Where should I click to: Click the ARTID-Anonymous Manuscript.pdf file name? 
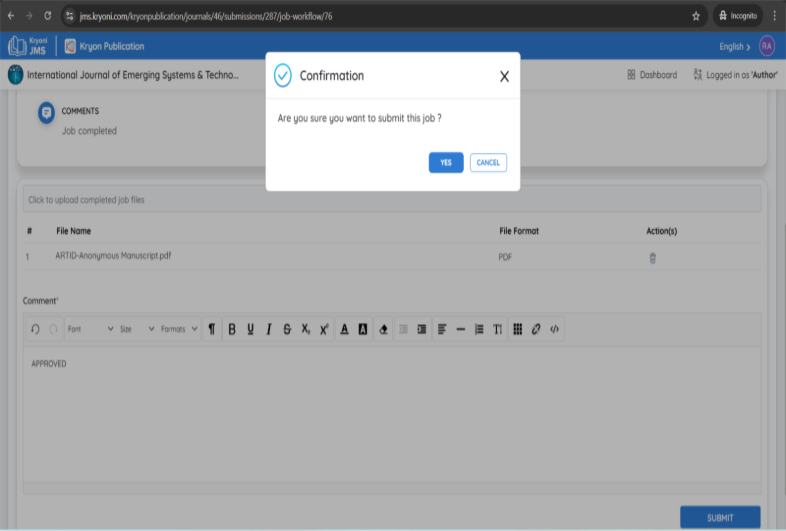(x=113, y=256)
